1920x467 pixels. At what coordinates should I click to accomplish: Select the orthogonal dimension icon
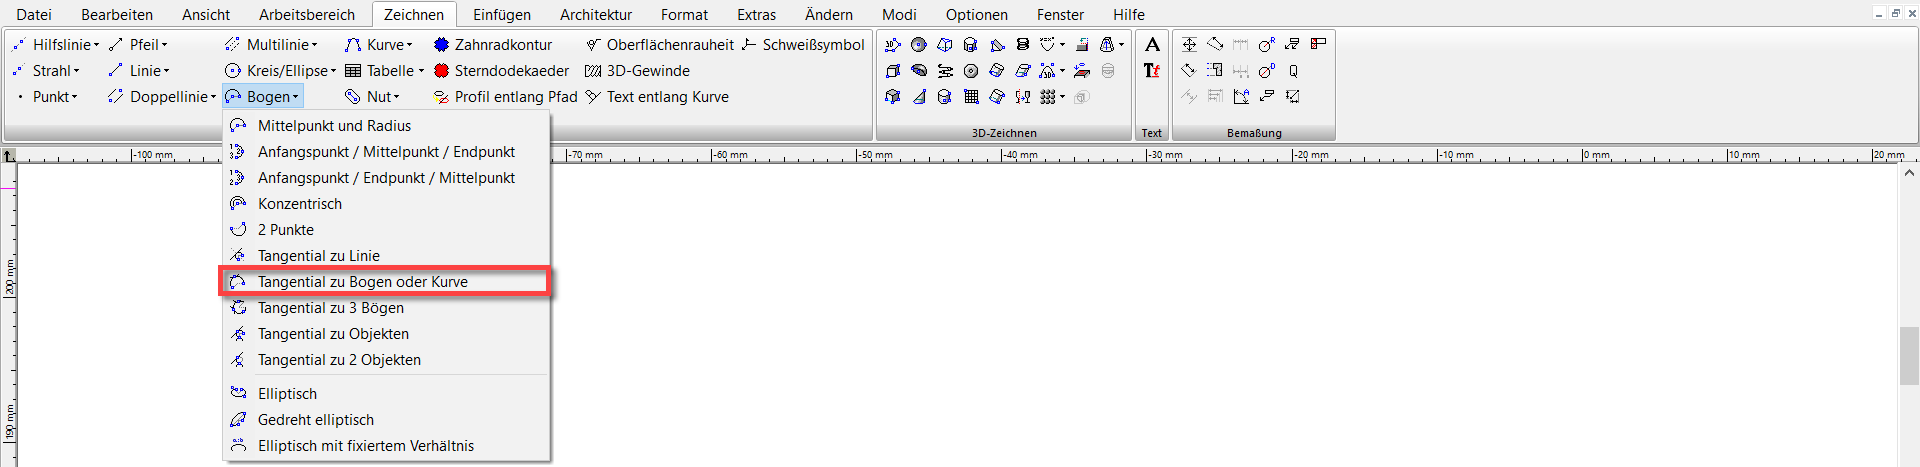click(x=1189, y=44)
